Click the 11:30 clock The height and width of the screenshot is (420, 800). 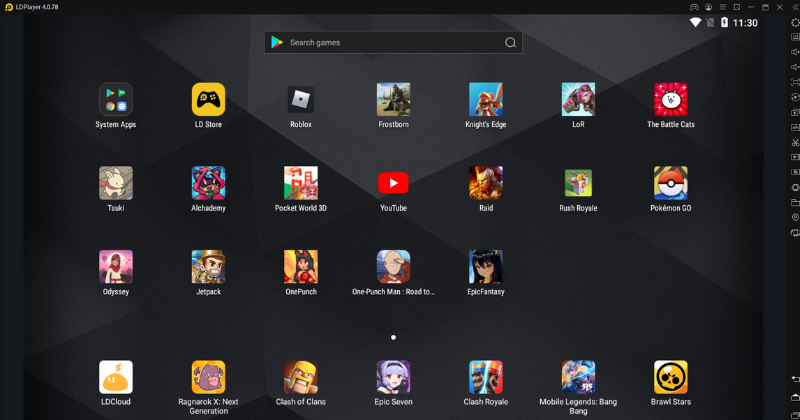click(x=745, y=23)
